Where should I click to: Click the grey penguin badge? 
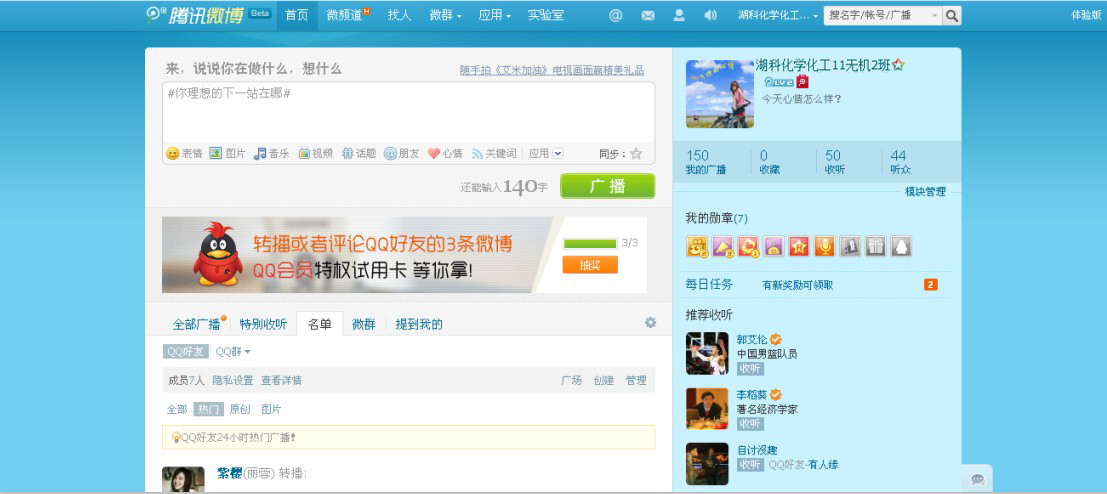900,246
